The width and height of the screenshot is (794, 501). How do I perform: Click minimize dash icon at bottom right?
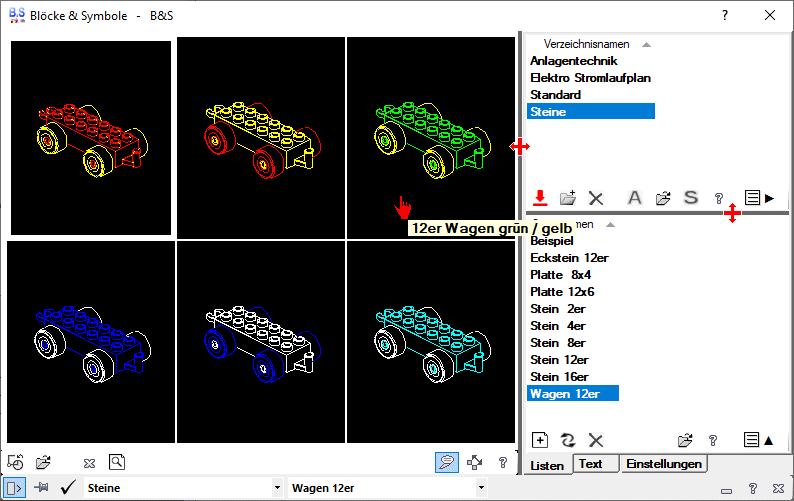727,490
